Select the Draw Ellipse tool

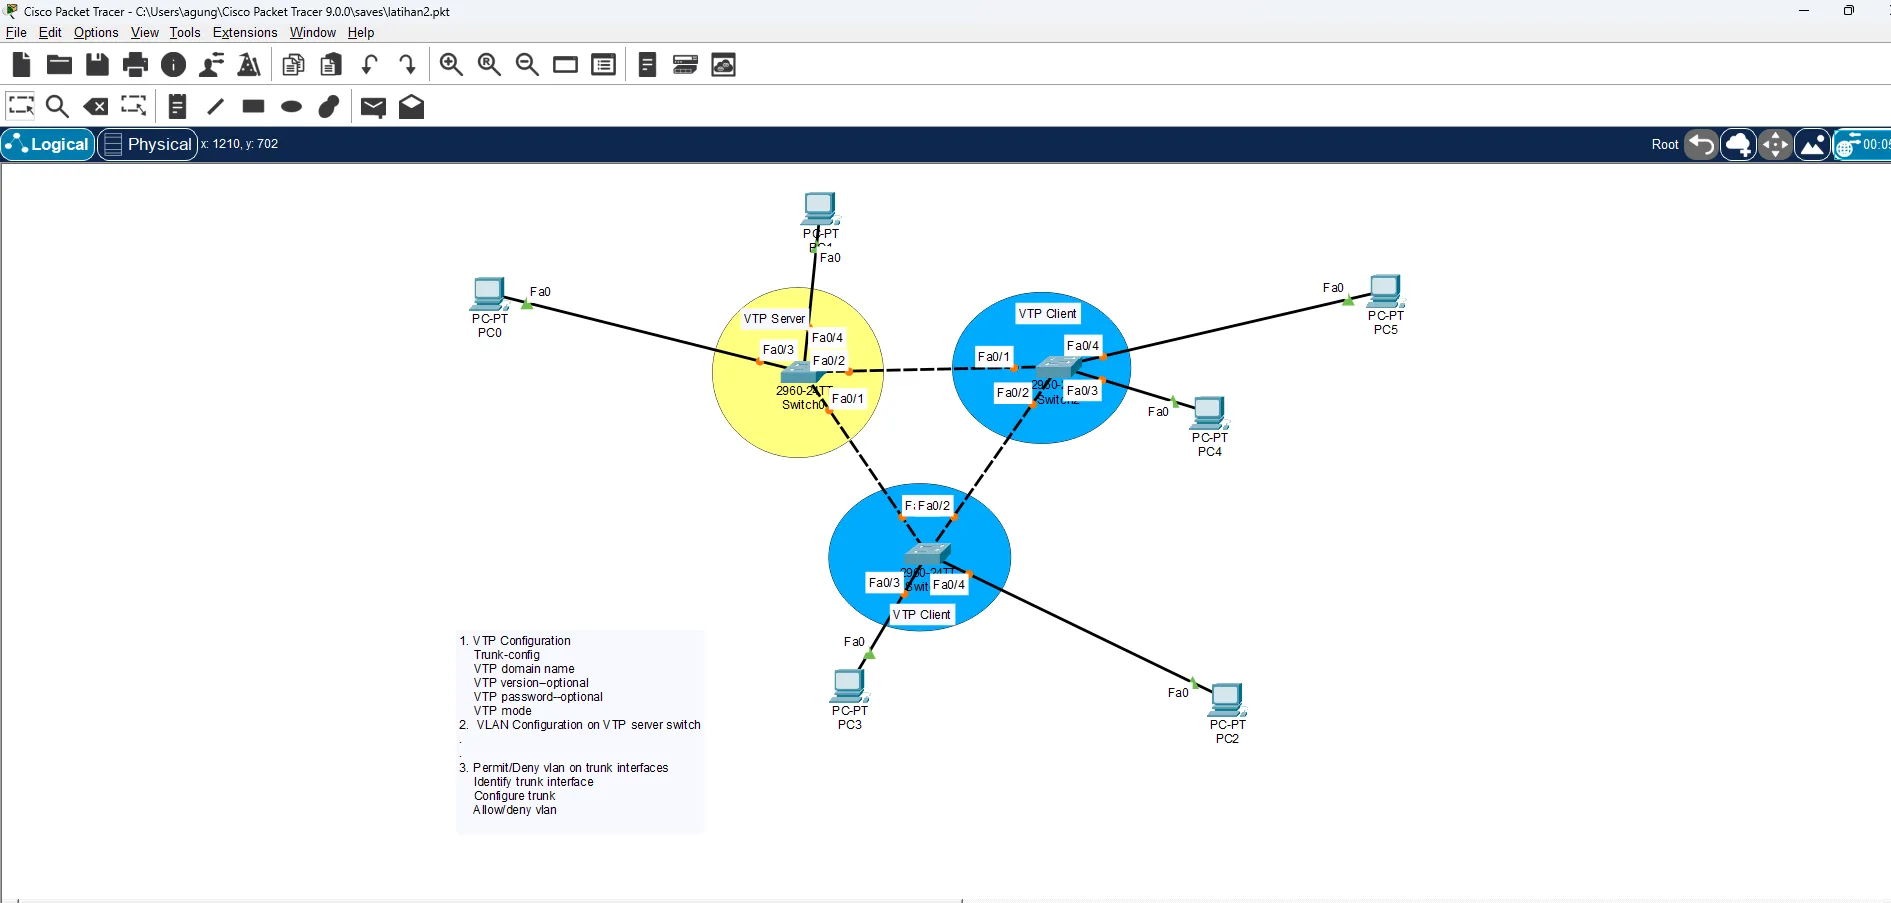(291, 106)
